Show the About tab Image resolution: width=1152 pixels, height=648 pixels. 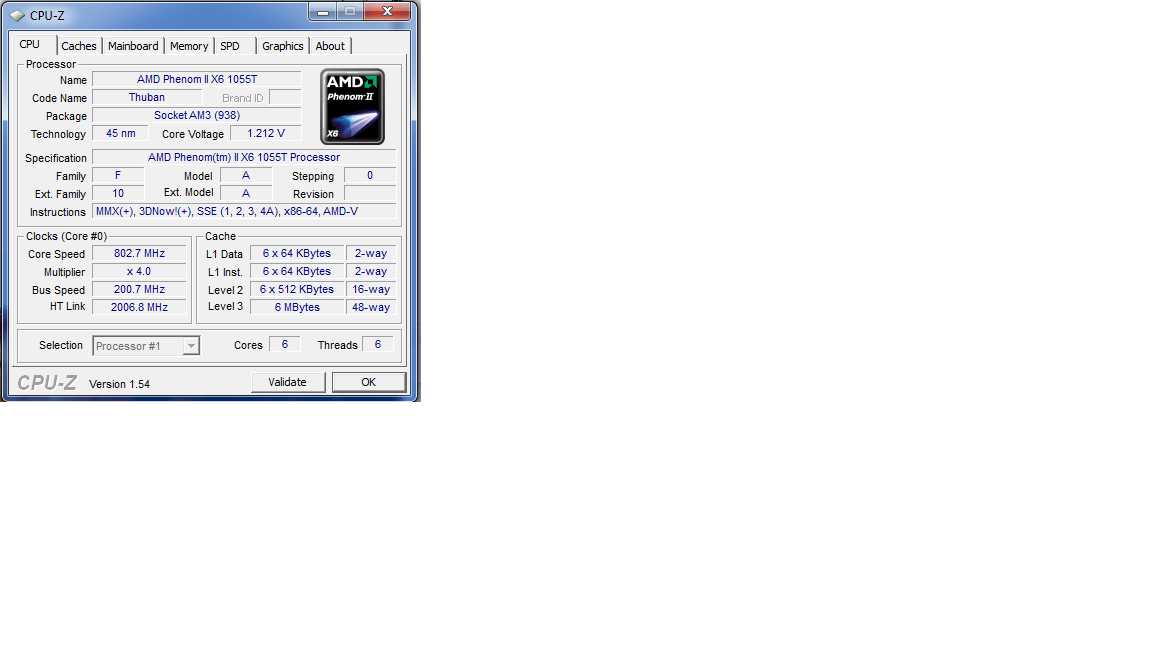[x=330, y=46]
